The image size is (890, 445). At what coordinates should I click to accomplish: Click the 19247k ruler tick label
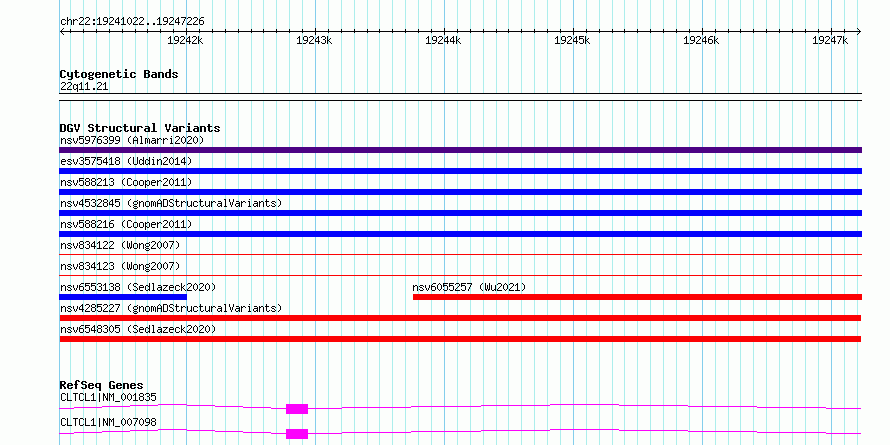830,40
